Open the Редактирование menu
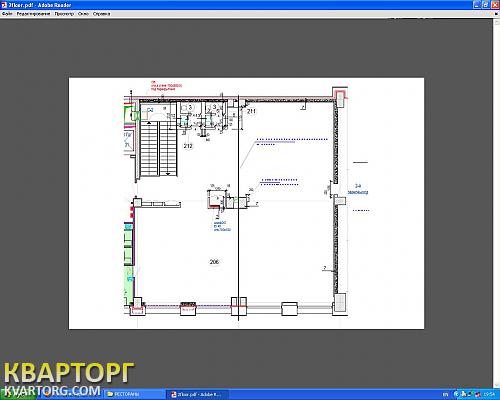500x400 pixels. point(33,14)
